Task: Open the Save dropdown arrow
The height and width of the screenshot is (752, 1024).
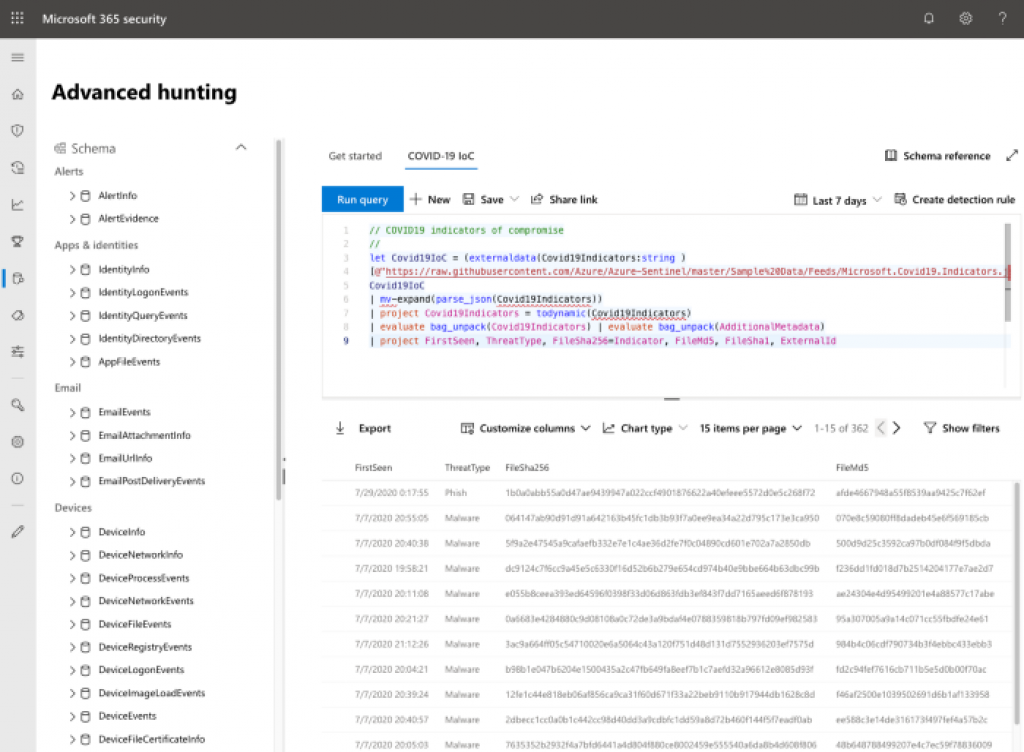Action: click(x=515, y=199)
